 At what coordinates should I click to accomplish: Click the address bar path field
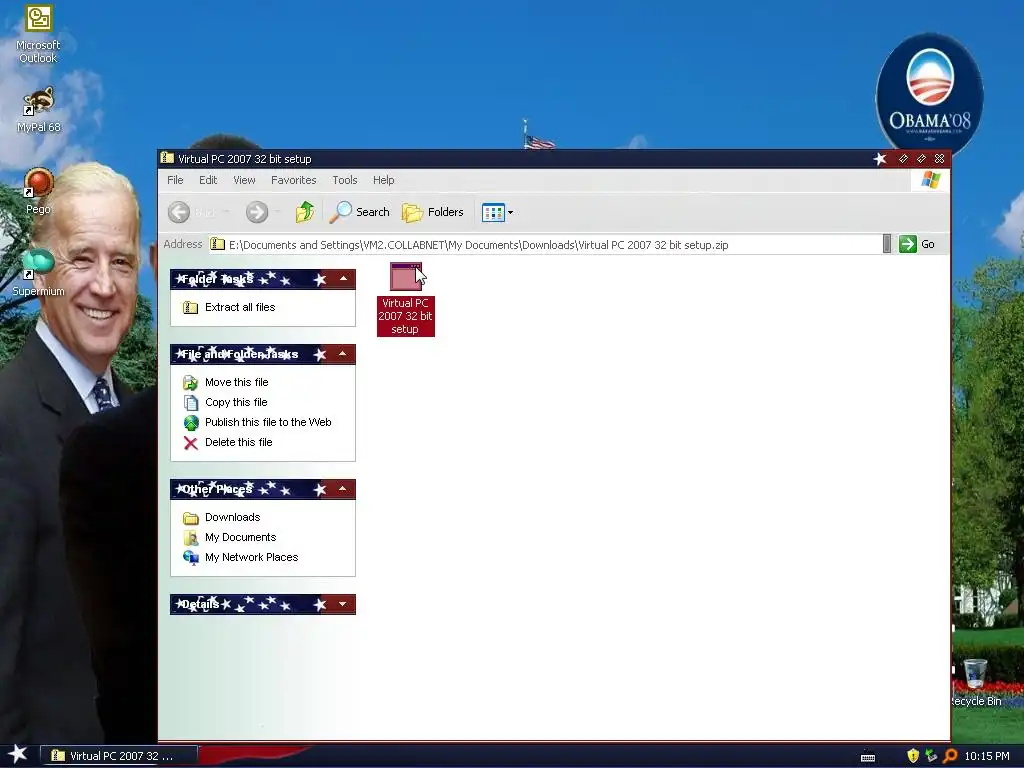545,245
